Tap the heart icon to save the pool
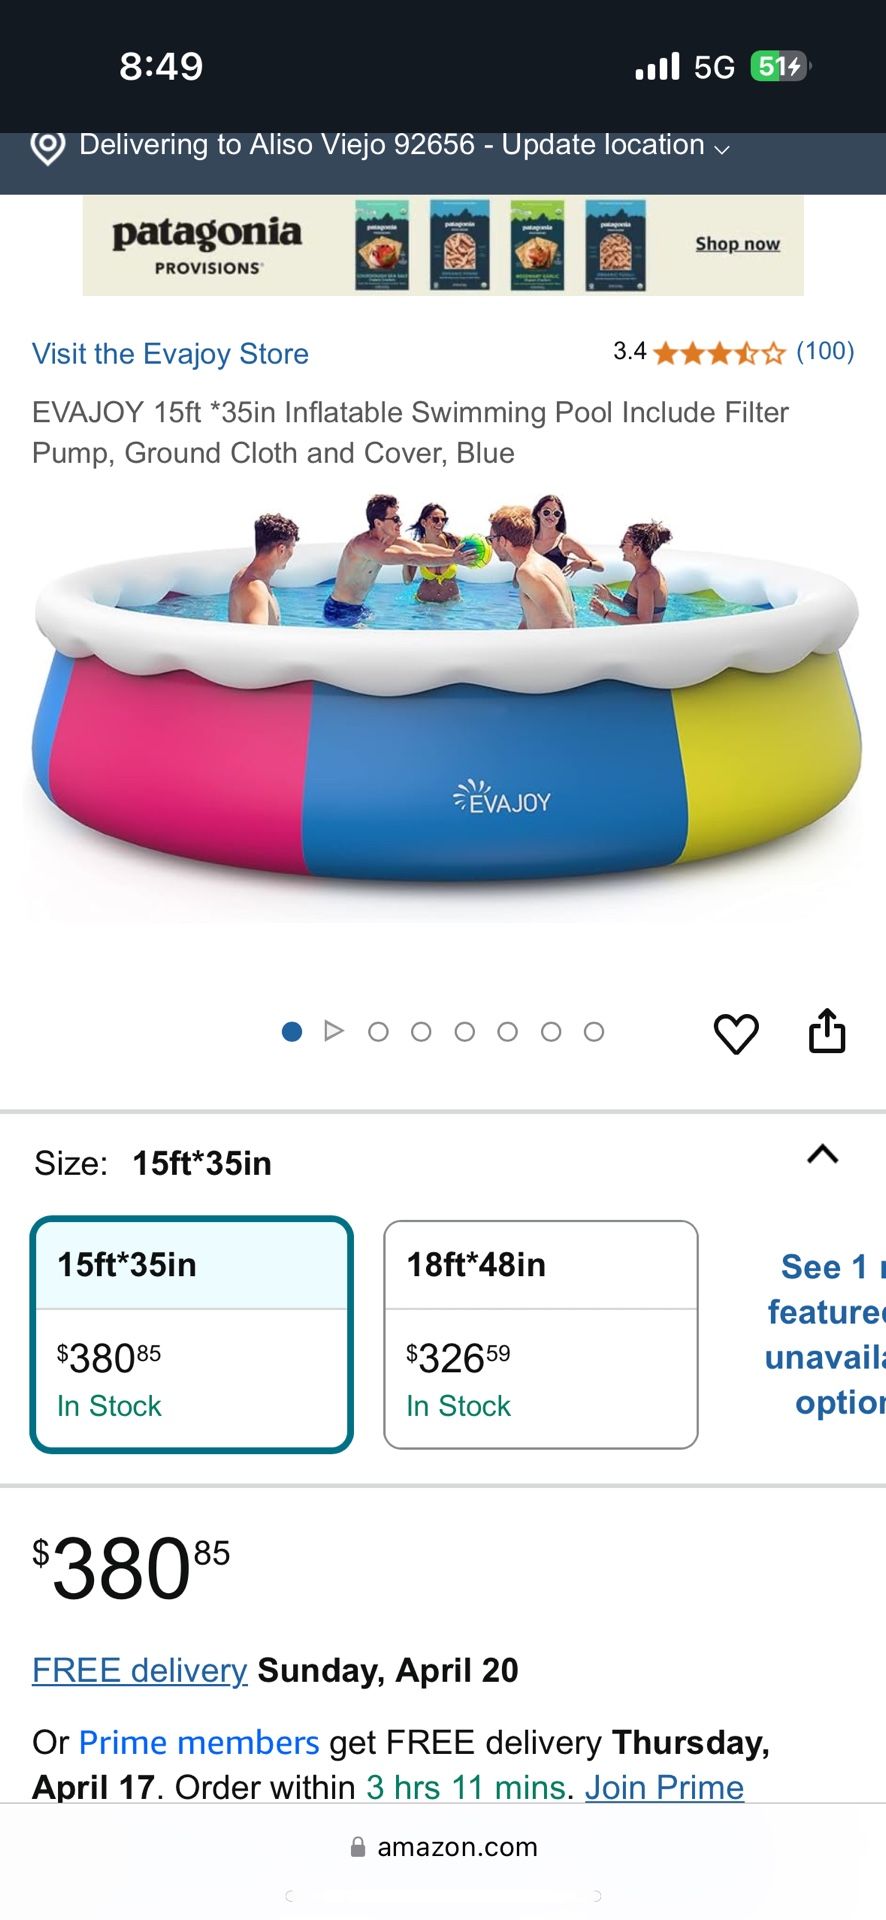 click(x=737, y=1032)
